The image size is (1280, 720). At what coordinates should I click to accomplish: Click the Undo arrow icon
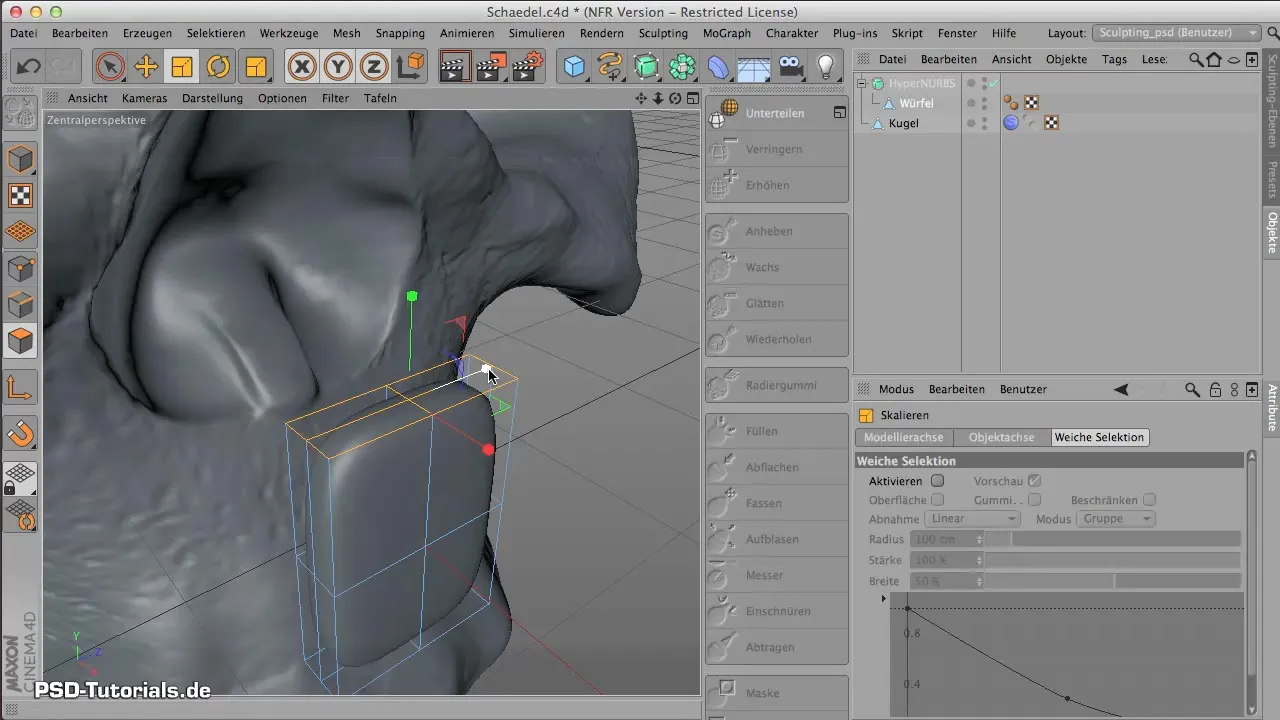point(28,67)
